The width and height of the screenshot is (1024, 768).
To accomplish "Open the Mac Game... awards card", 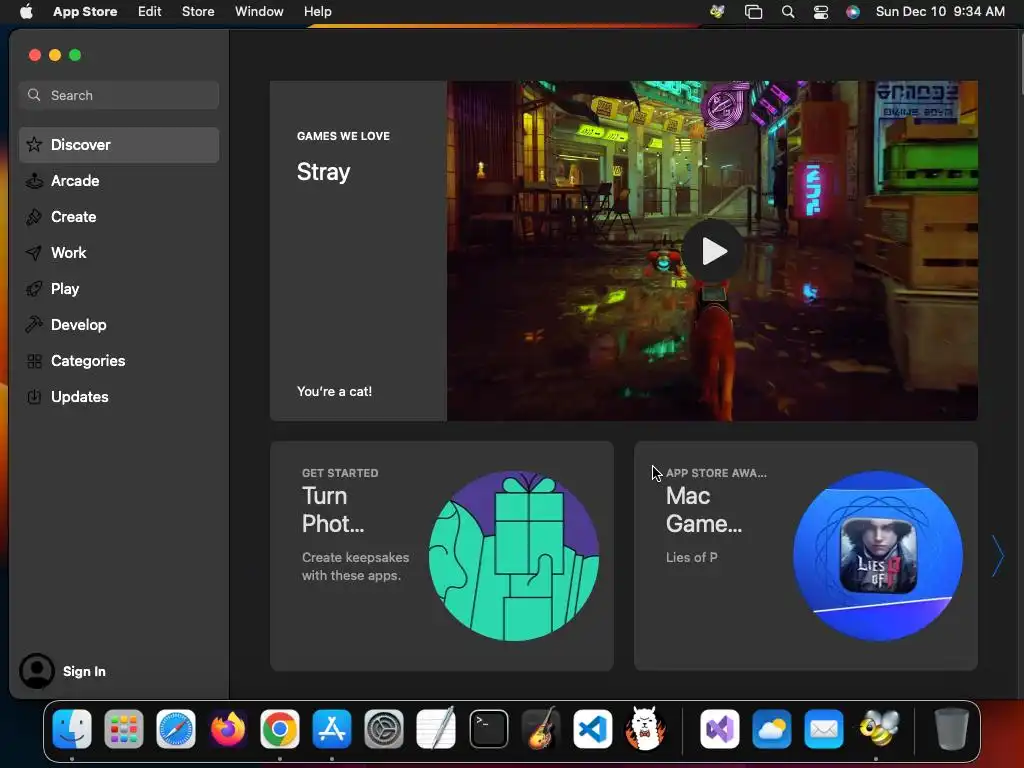I will point(805,556).
